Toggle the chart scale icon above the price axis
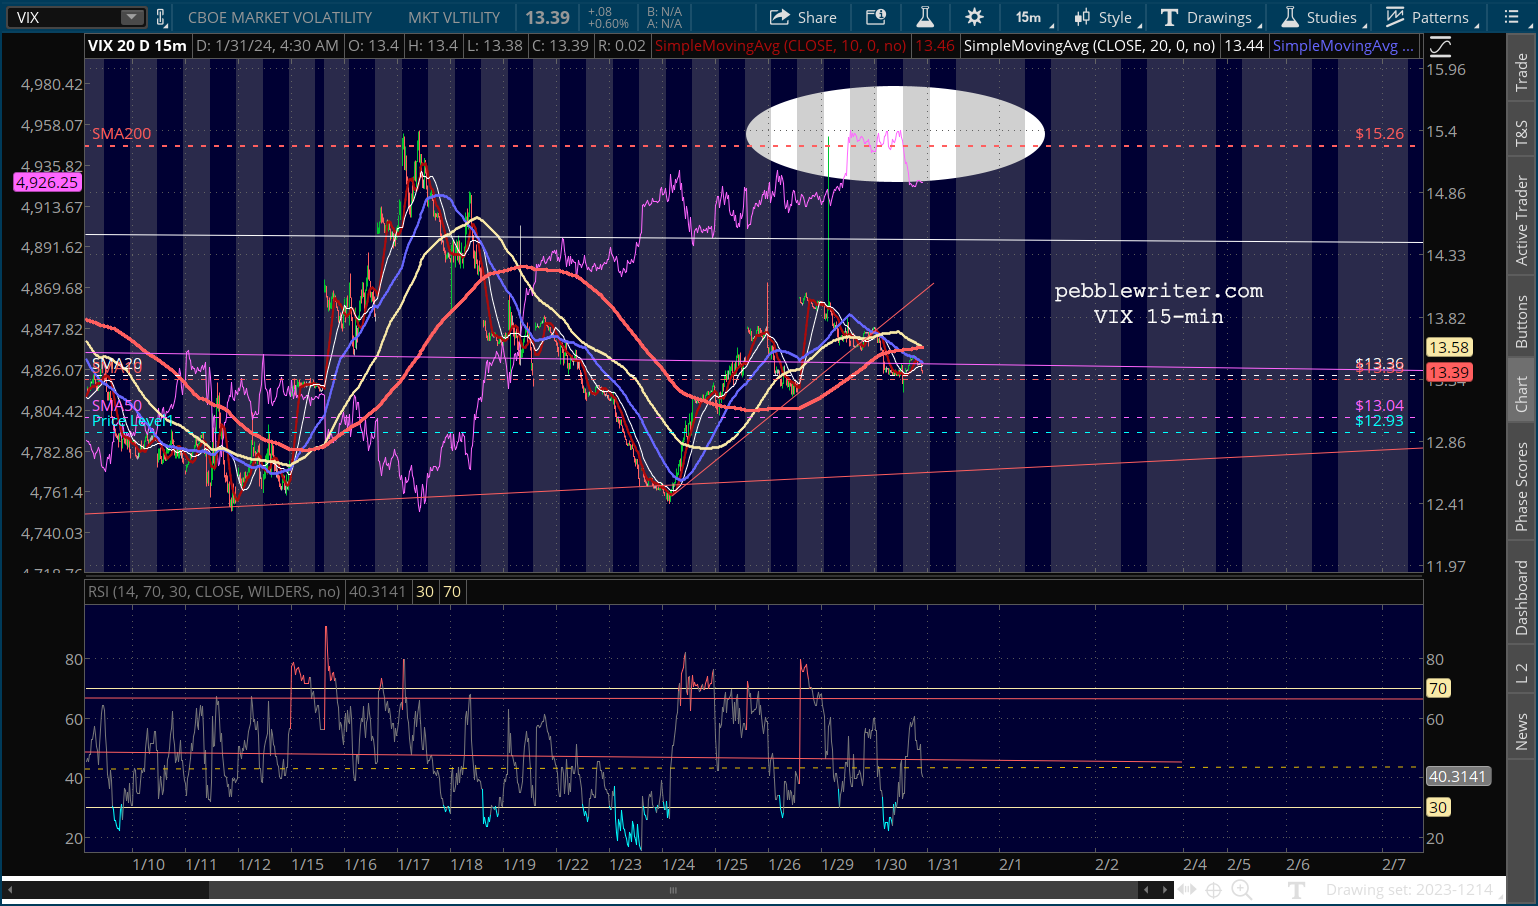This screenshot has height=906, width=1538. click(1439, 46)
